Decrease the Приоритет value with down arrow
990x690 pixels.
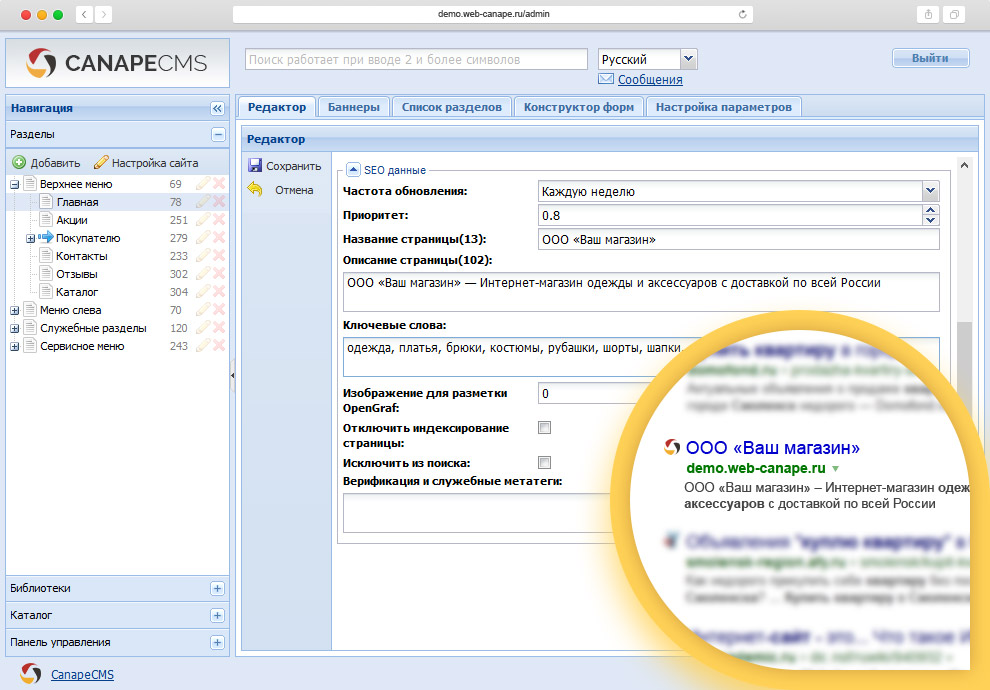pos(930,220)
